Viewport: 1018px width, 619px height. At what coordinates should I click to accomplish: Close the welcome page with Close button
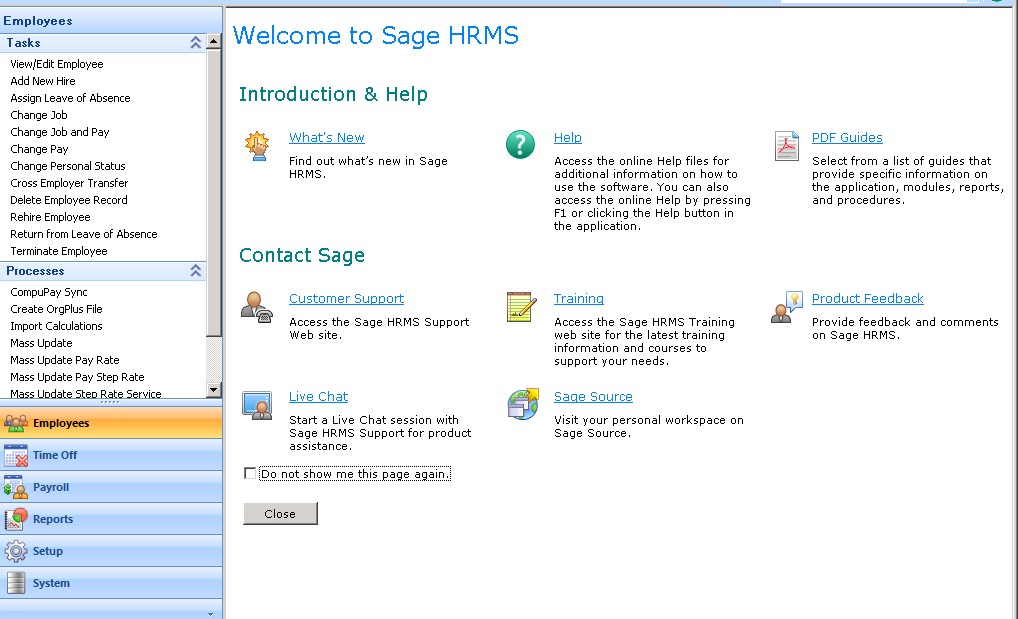click(280, 514)
